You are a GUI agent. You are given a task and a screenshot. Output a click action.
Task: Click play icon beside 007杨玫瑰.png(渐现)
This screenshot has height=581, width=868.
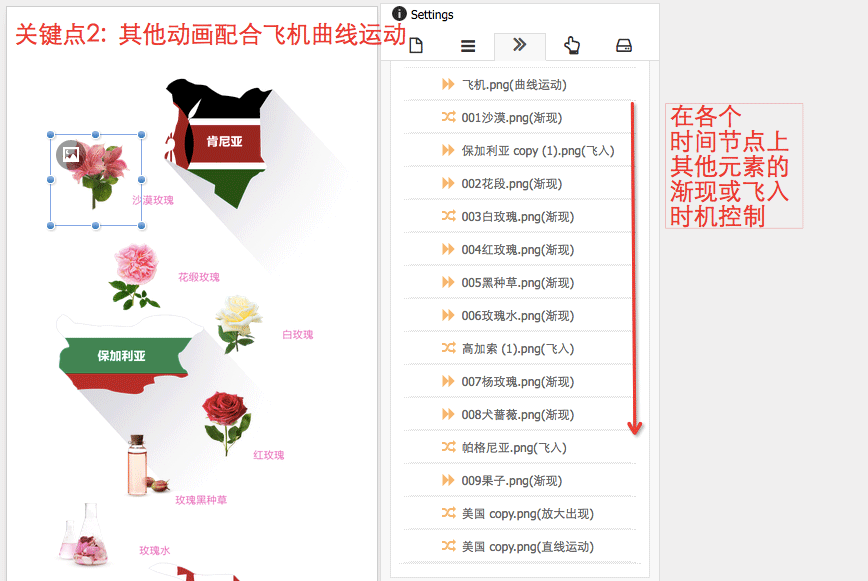(x=448, y=381)
